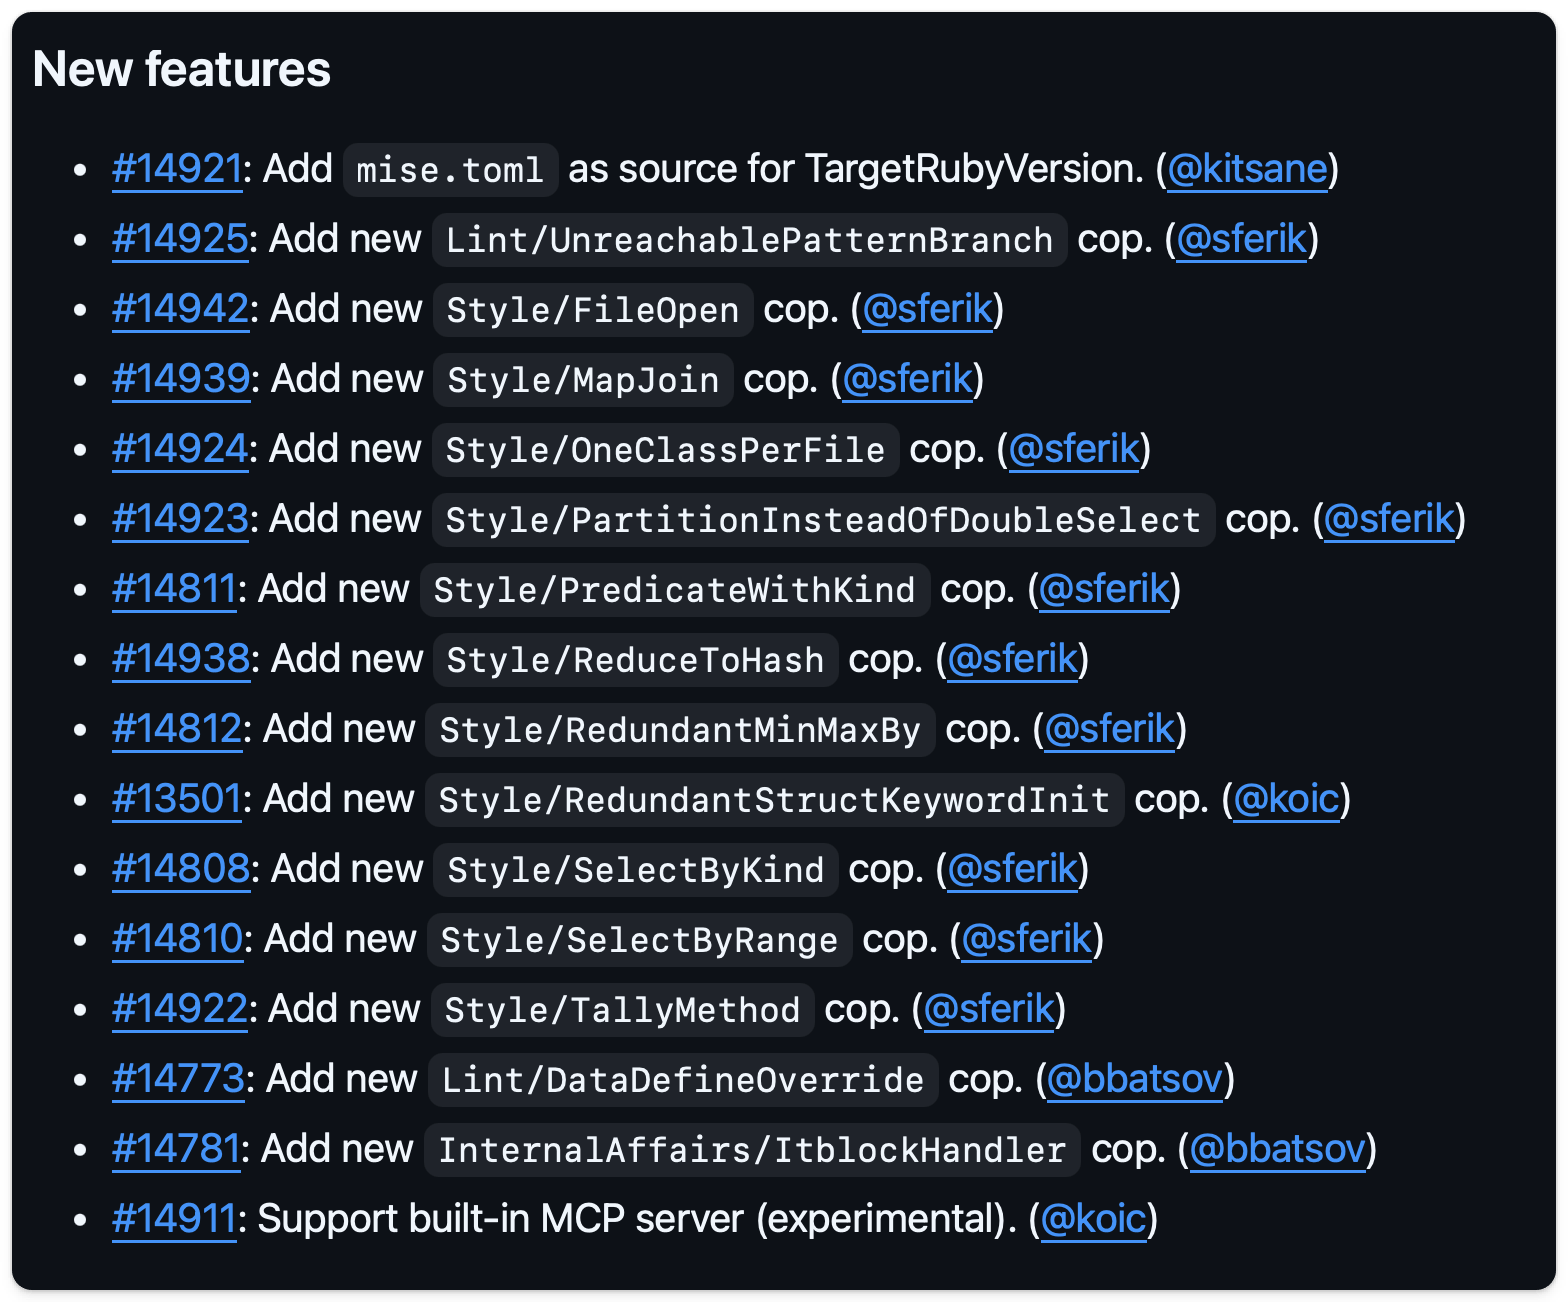The image size is (1568, 1302).
Task: Visit @koic link on #13501 line
Action: pos(1286,799)
